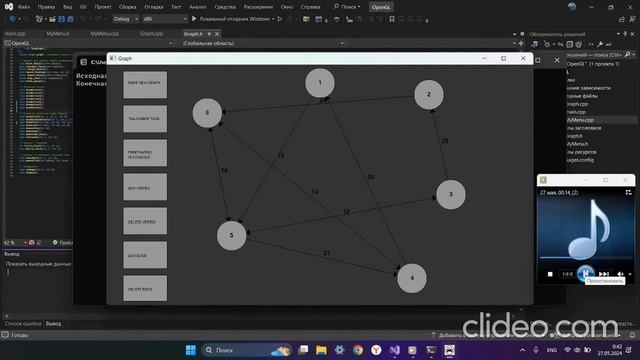Stop playback in the media player

coord(550,274)
